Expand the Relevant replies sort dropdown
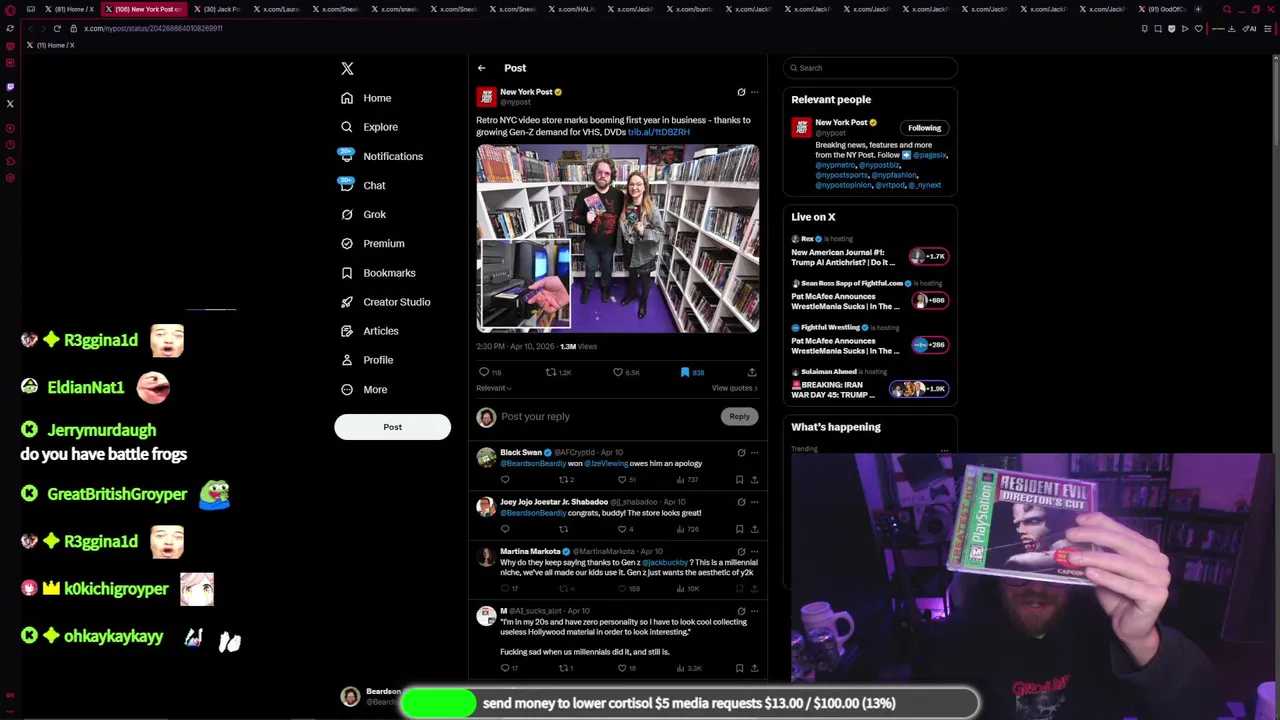 [493, 388]
